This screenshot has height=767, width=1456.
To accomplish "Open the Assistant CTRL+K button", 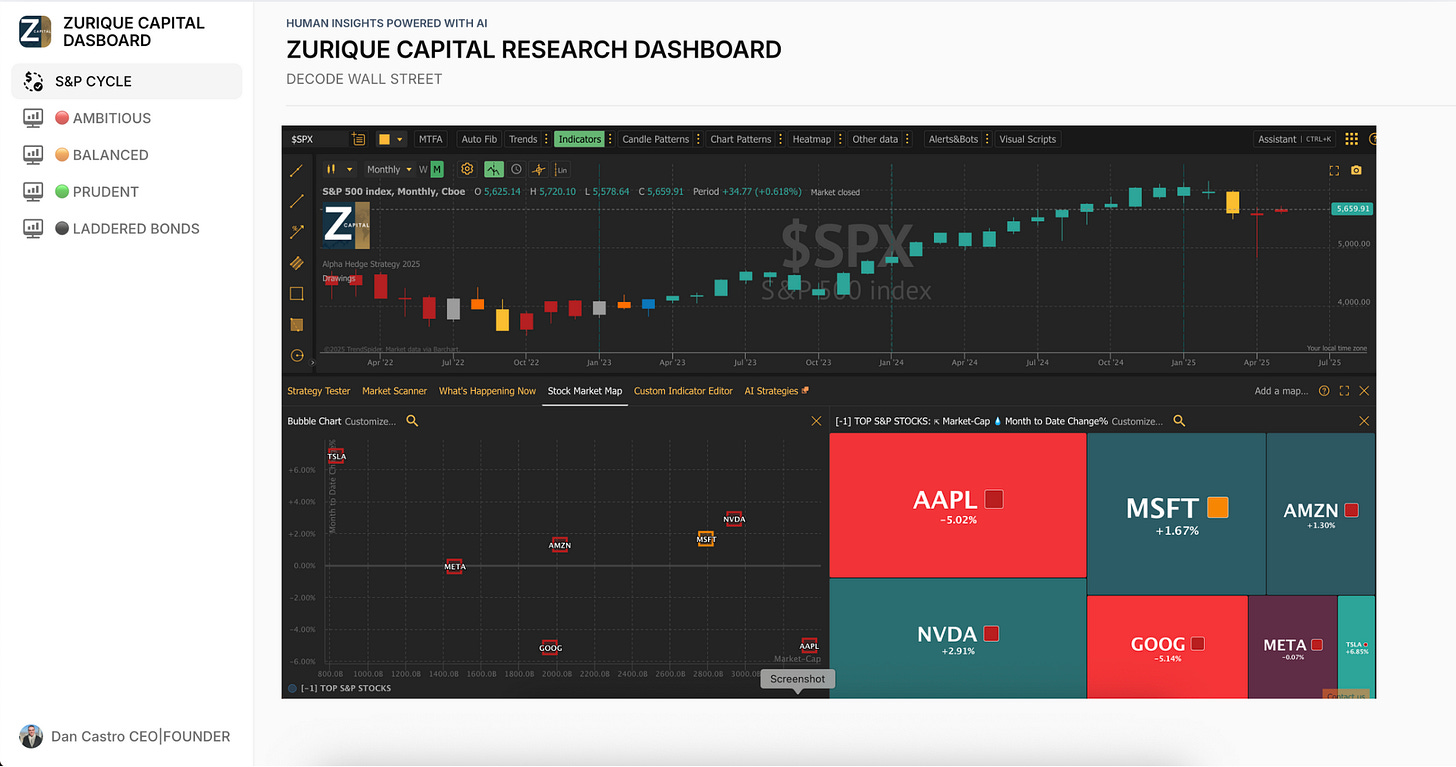I will click(1294, 139).
